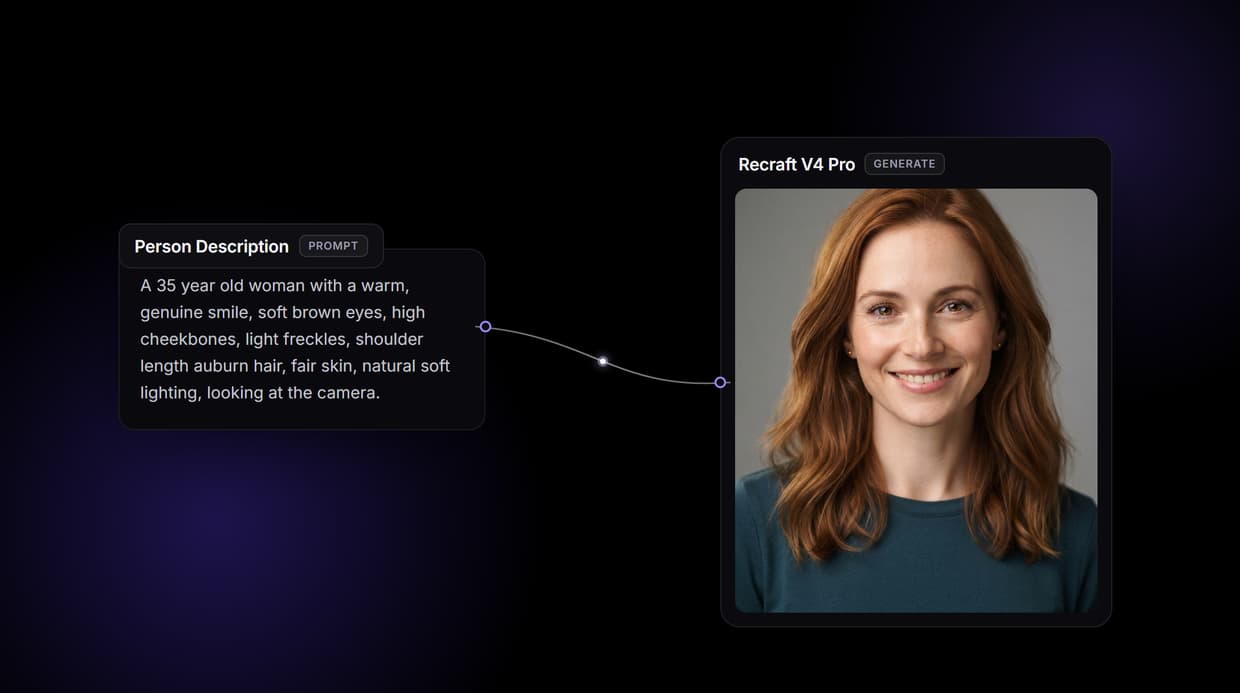
Task: Click the GENERATE button on Recraft V4 Pro
Action: click(x=904, y=164)
